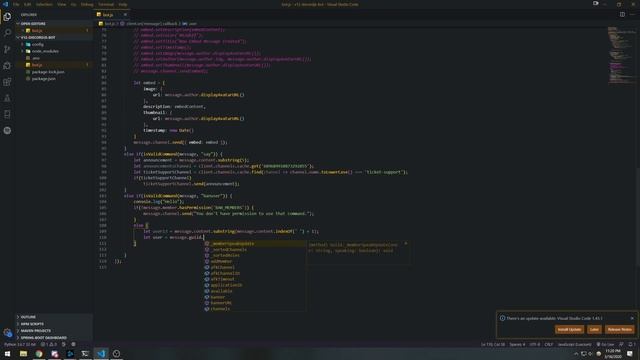Image resolution: width=640 pixels, height=360 pixels.
Task: Open the Source Control view
Action: tap(7, 49)
